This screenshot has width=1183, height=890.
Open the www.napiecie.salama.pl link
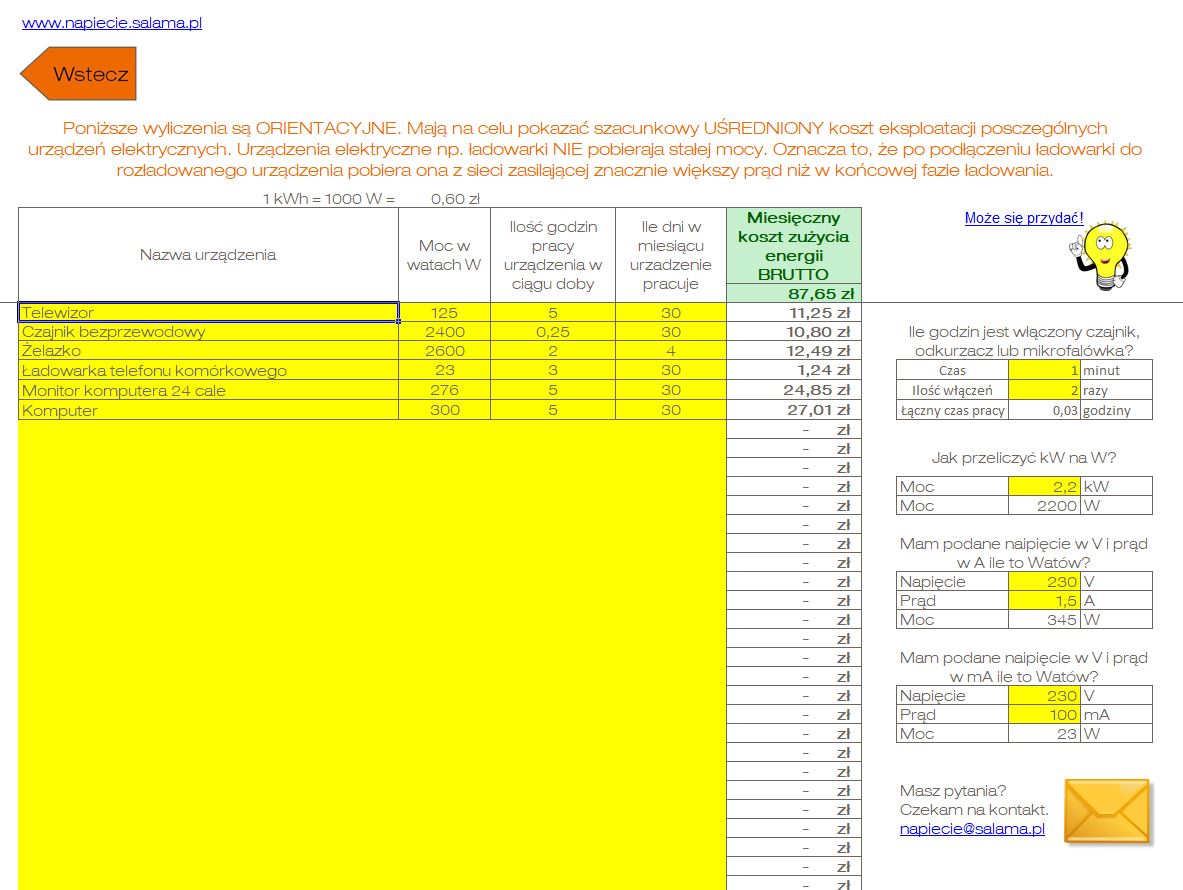pos(112,23)
